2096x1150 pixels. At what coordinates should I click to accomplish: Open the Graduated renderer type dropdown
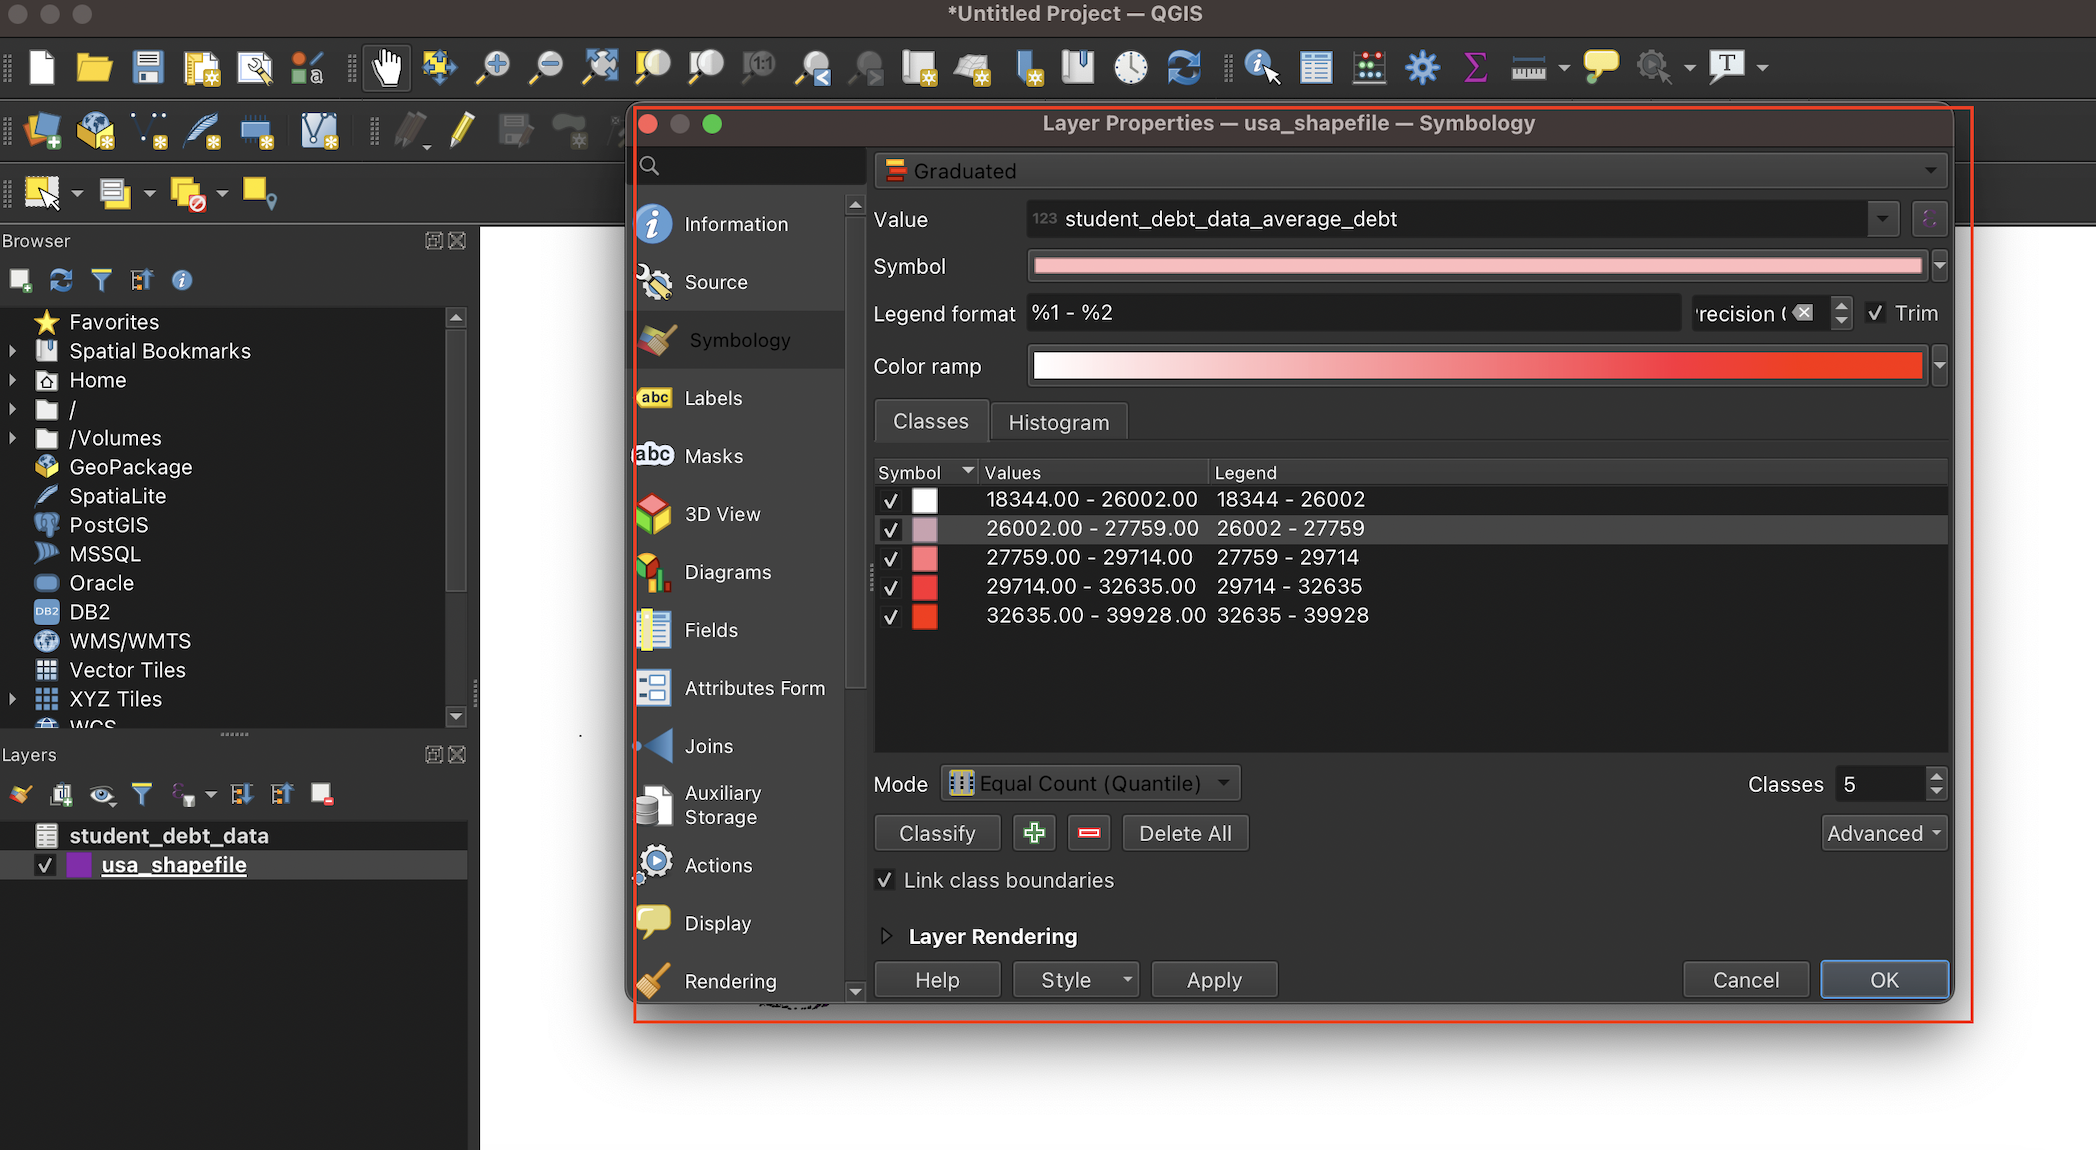[x=1410, y=171]
